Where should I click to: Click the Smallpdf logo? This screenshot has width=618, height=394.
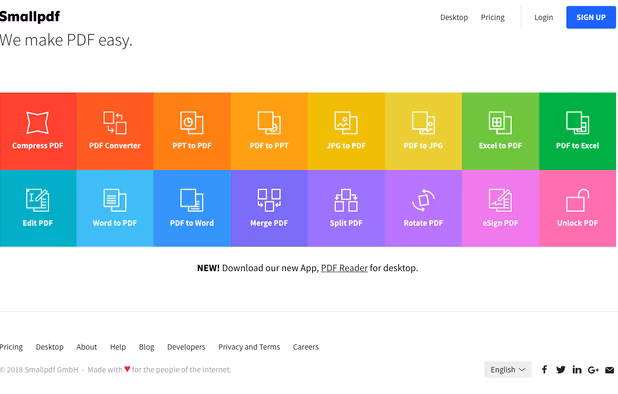[x=30, y=17]
